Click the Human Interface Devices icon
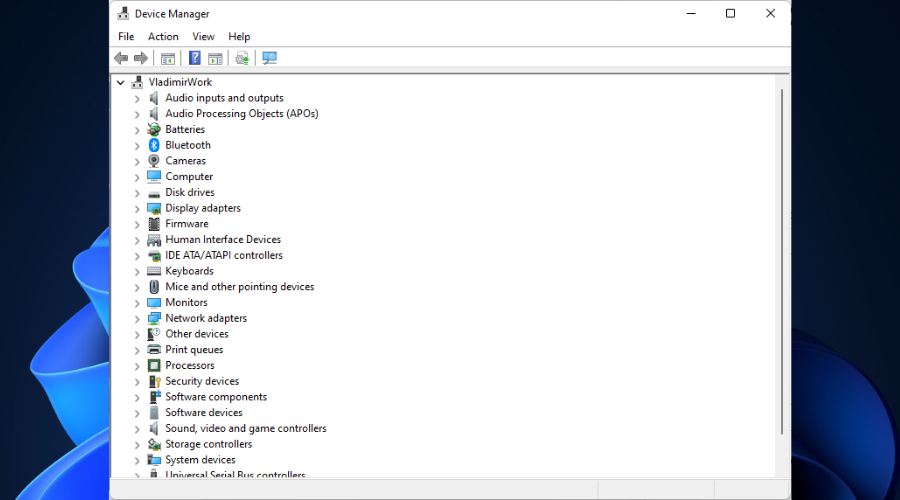 click(x=154, y=240)
